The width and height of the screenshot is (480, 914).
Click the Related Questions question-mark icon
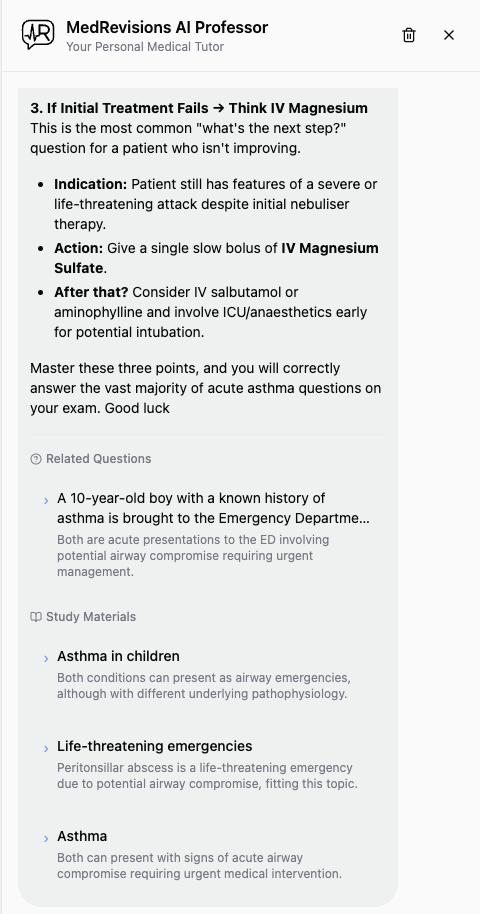click(x=36, y=459)
